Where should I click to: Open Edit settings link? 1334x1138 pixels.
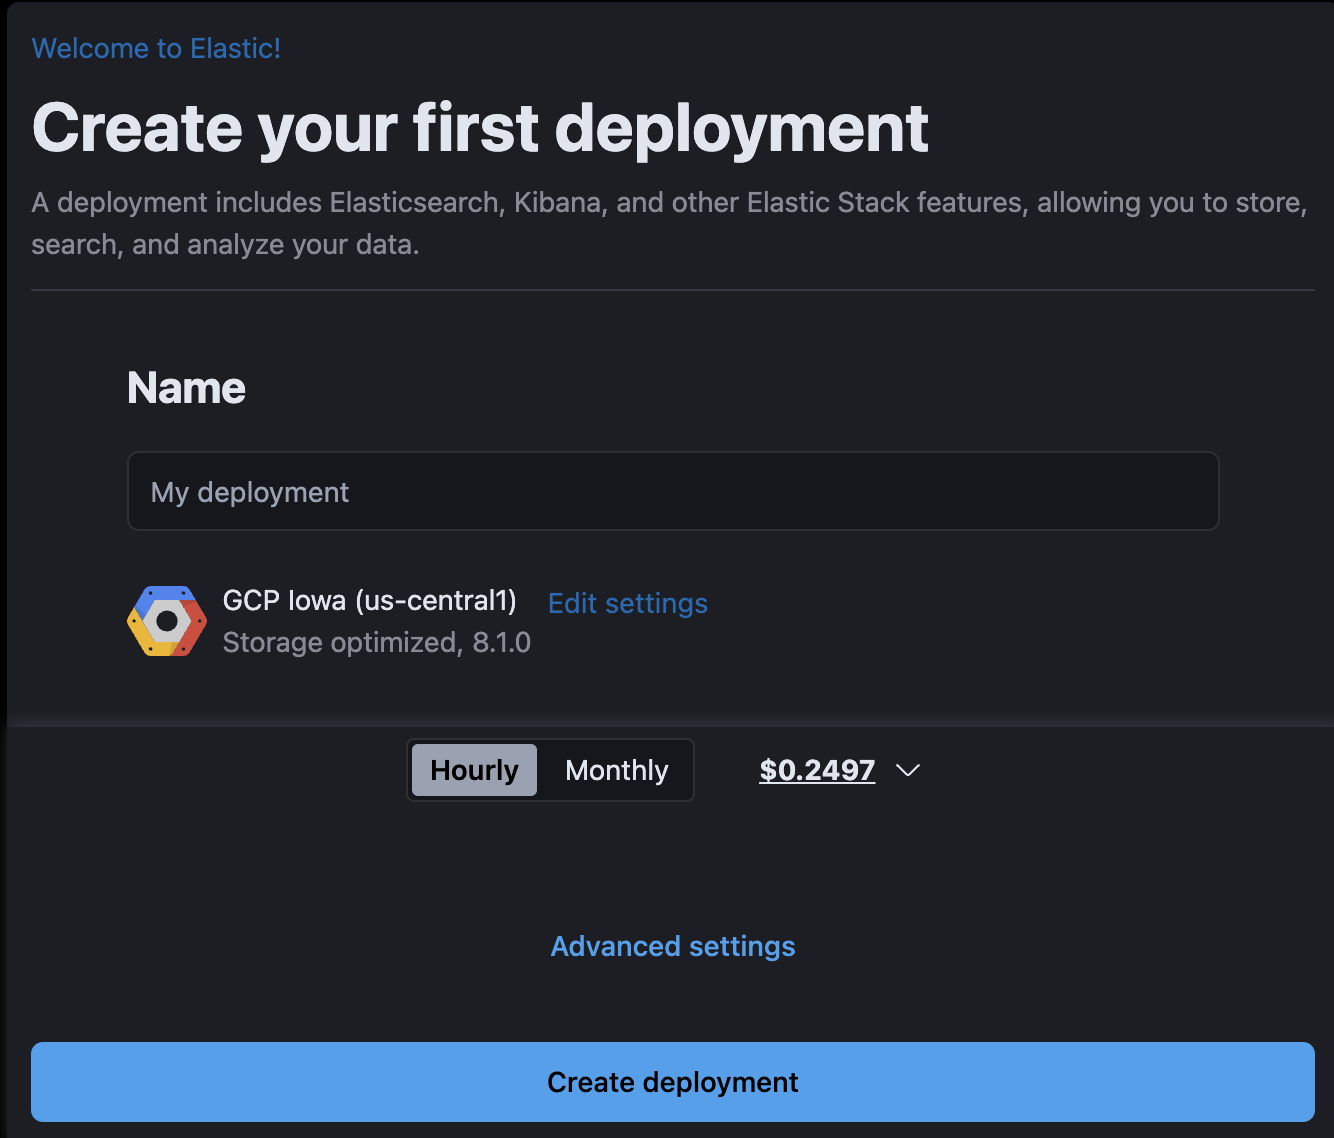click(628, 603)
